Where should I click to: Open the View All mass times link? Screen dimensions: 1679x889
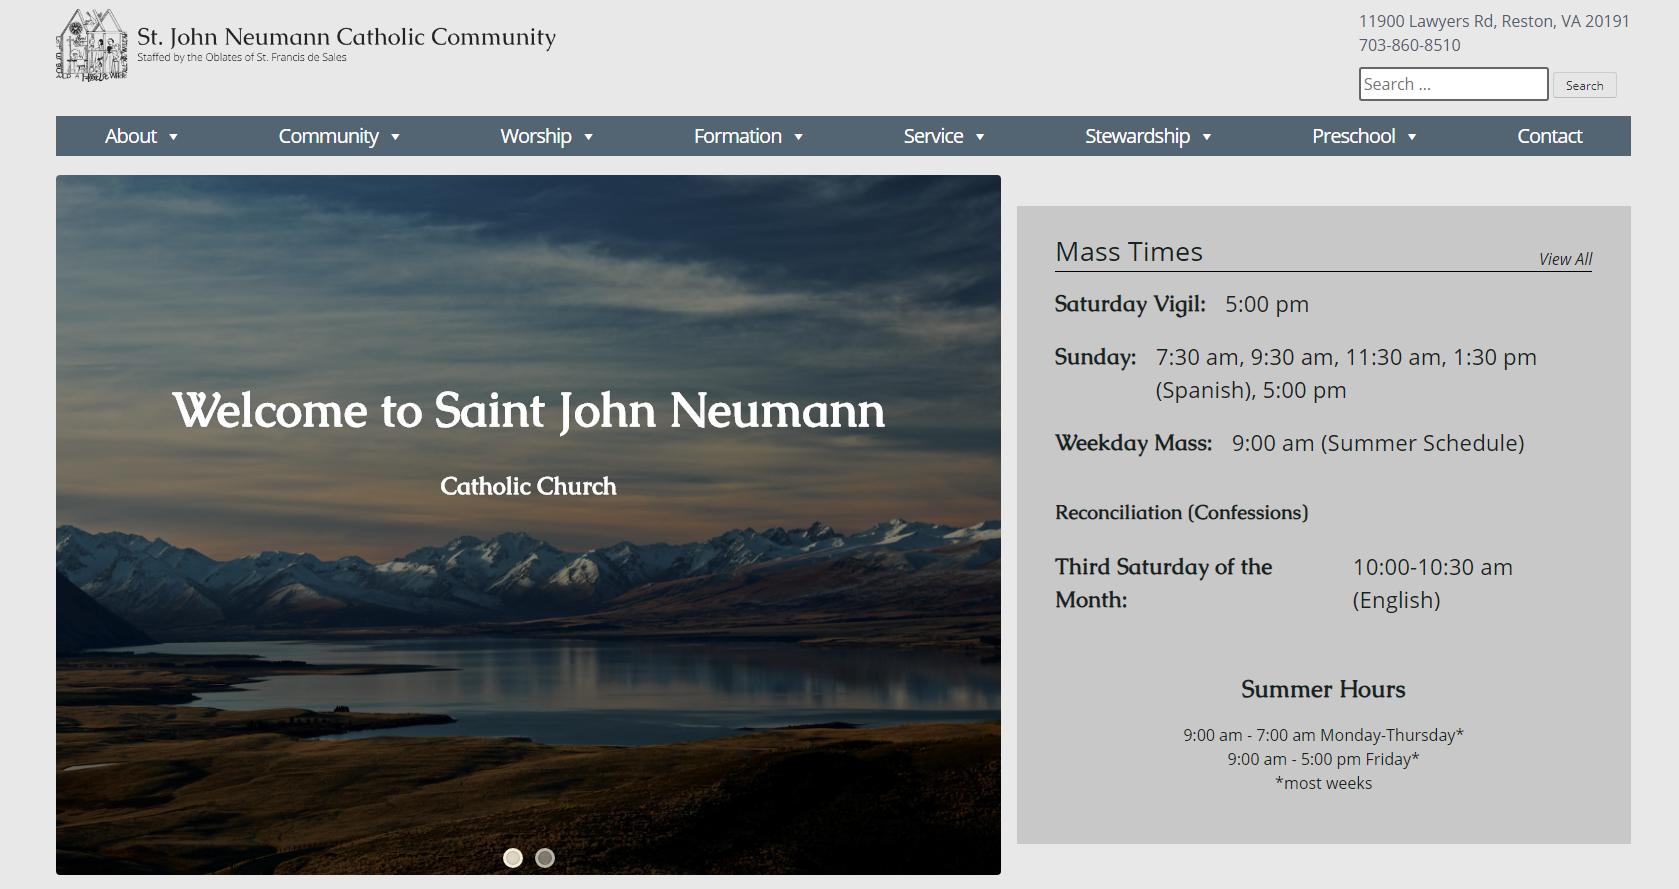click(1565, 259)
